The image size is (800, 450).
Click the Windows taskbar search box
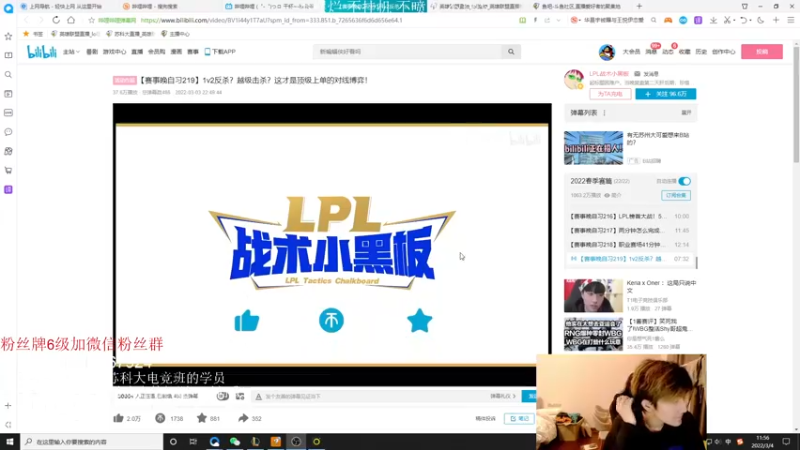pyautogui.click(x=92, y=442)
